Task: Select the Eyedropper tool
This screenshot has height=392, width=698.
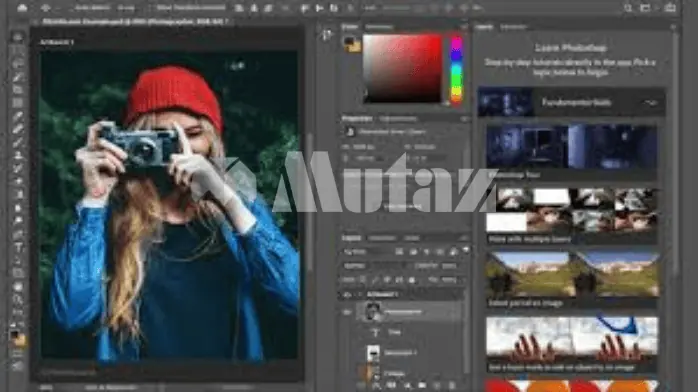Action: tap(18, 116)
